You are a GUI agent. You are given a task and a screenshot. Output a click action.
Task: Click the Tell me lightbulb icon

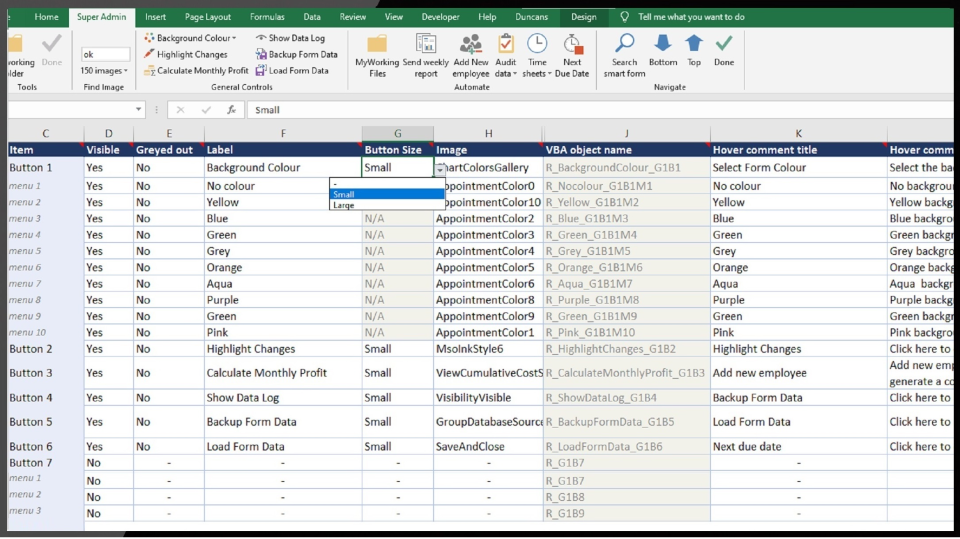click(x=624, y=17)
